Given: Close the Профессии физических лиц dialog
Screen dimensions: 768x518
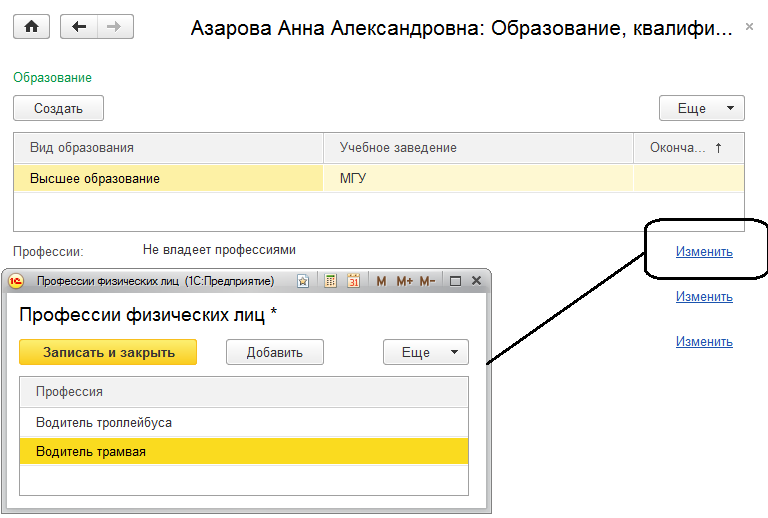Looking at the screenshot, I should tap(477, 282).
